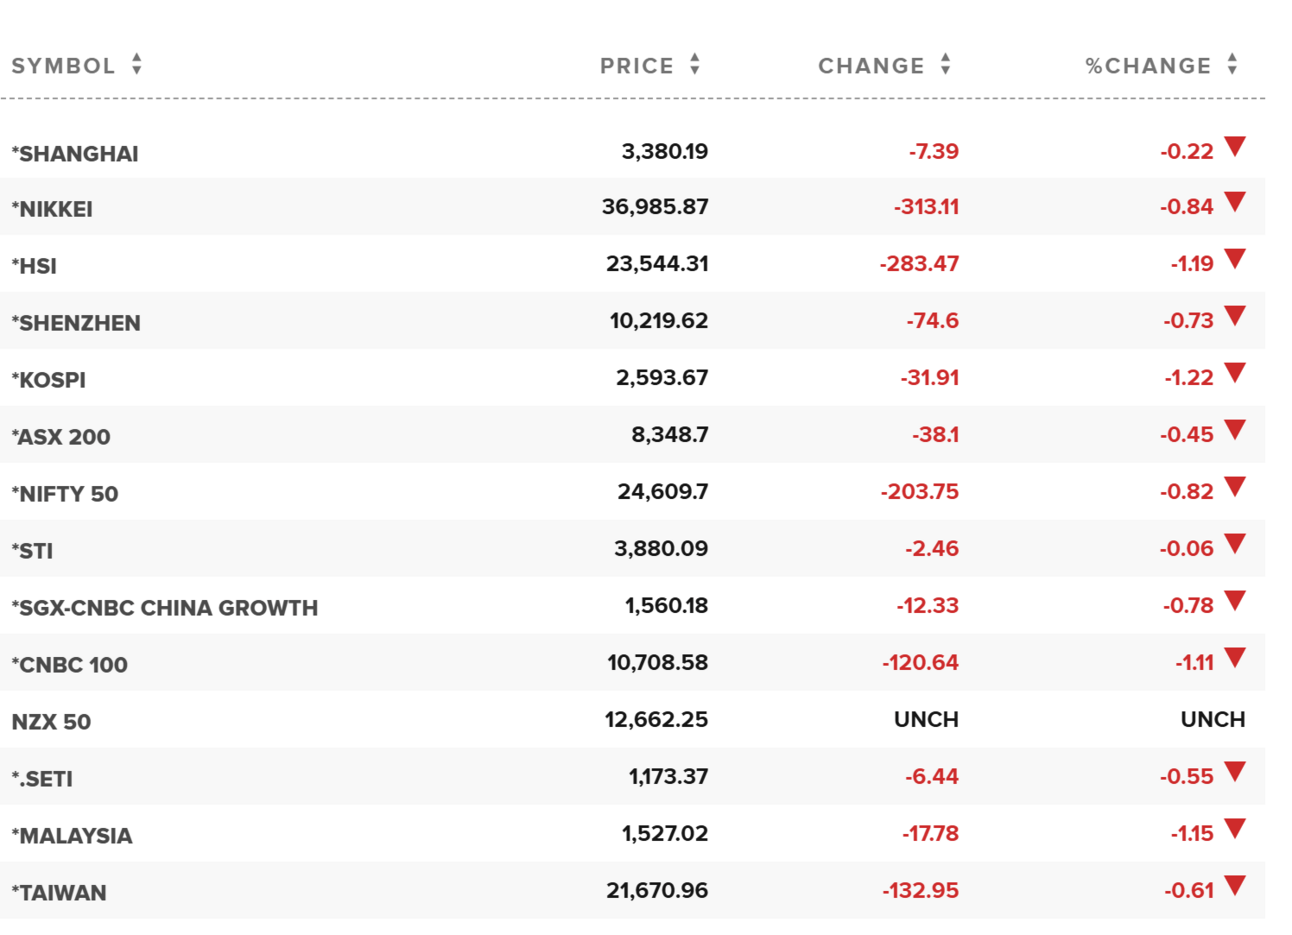1292x935 pixels.
Task: Click the CHANGE column header label
Action: tap(871, 66)
